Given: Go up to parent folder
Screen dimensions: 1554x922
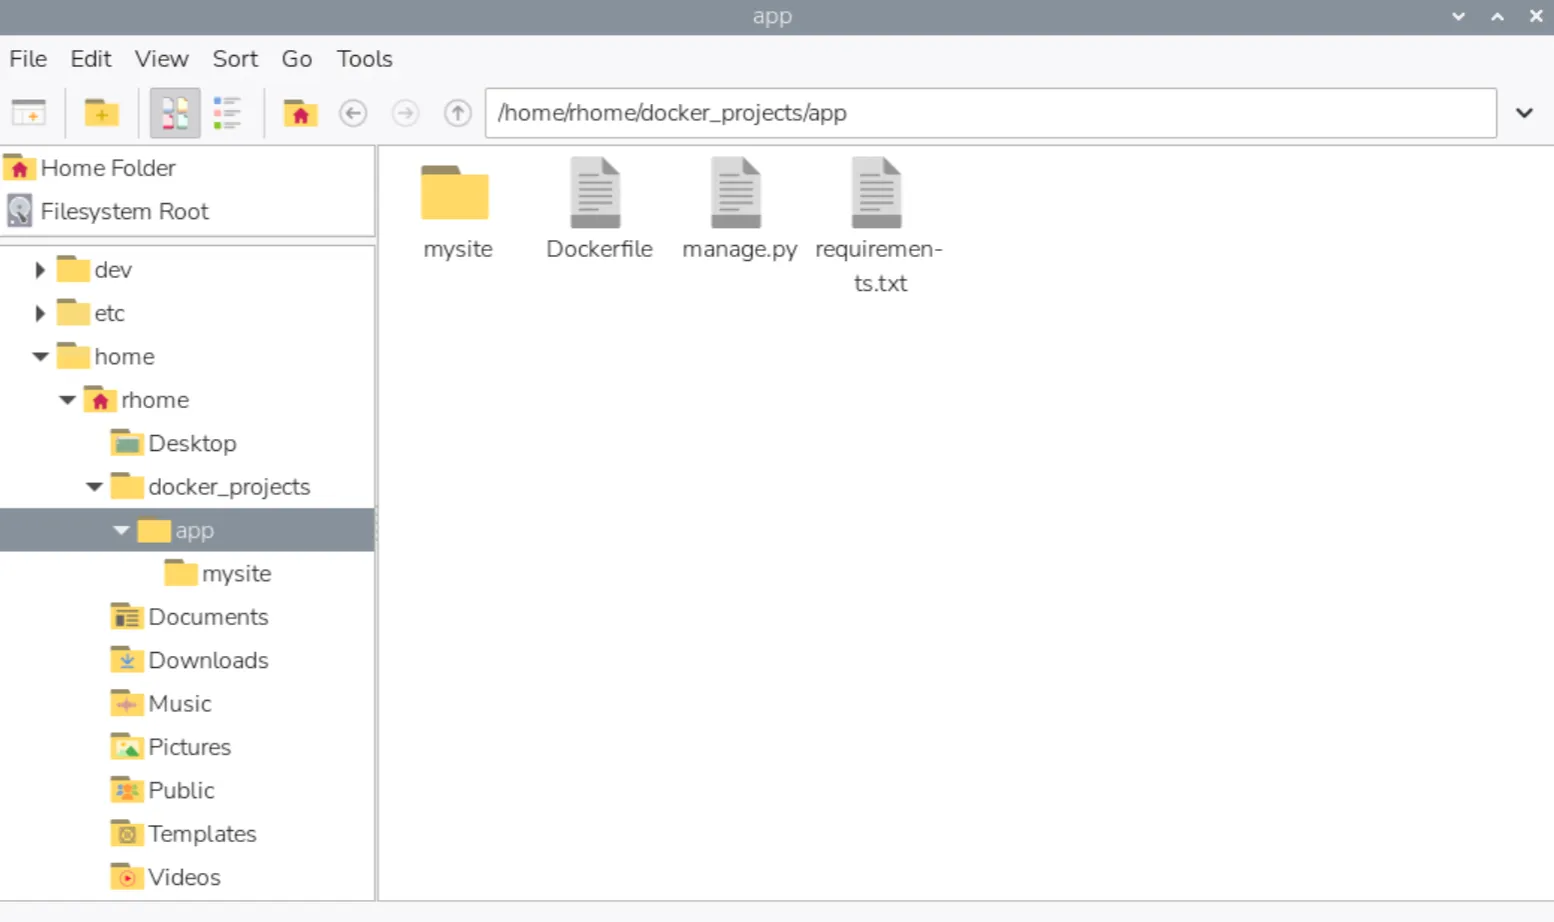Looking at the screenshot, I should (458, 113).
